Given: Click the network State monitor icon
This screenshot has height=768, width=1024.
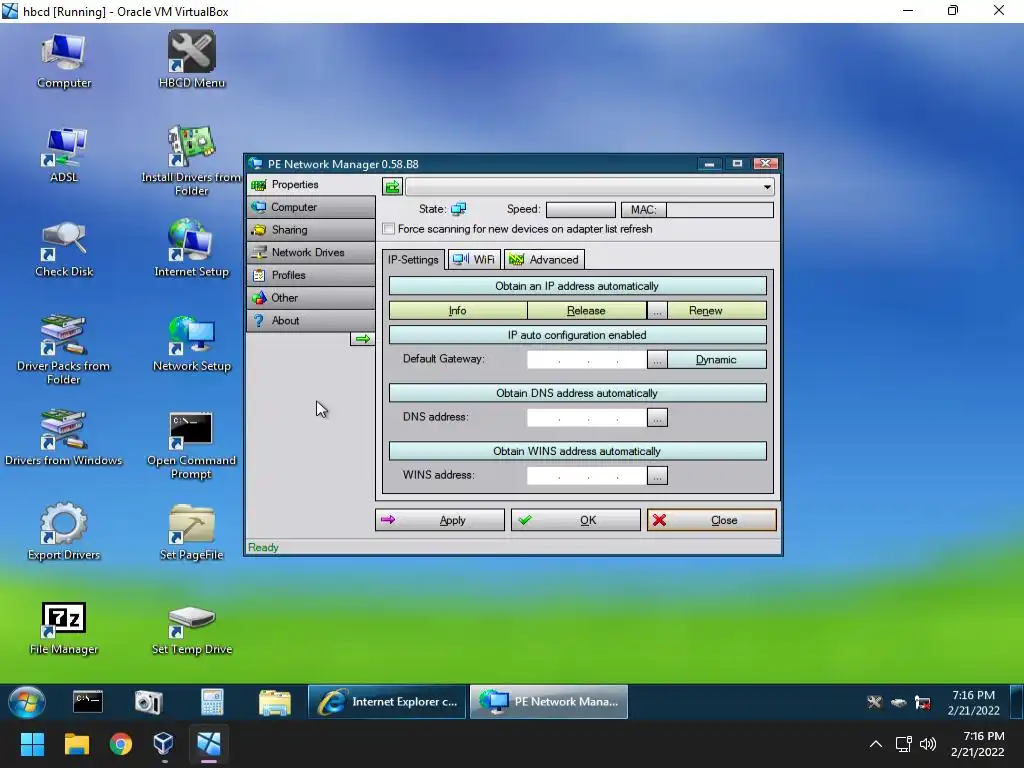Looking at the screenshot, I should [x=458, y=209].
